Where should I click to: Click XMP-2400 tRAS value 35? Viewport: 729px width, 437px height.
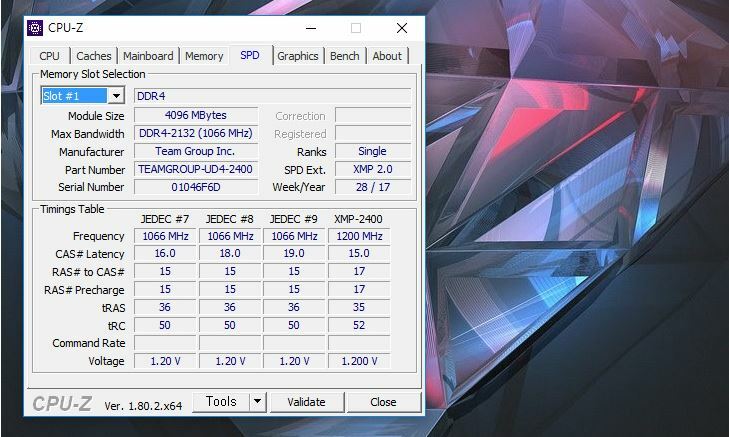(359, 307)
